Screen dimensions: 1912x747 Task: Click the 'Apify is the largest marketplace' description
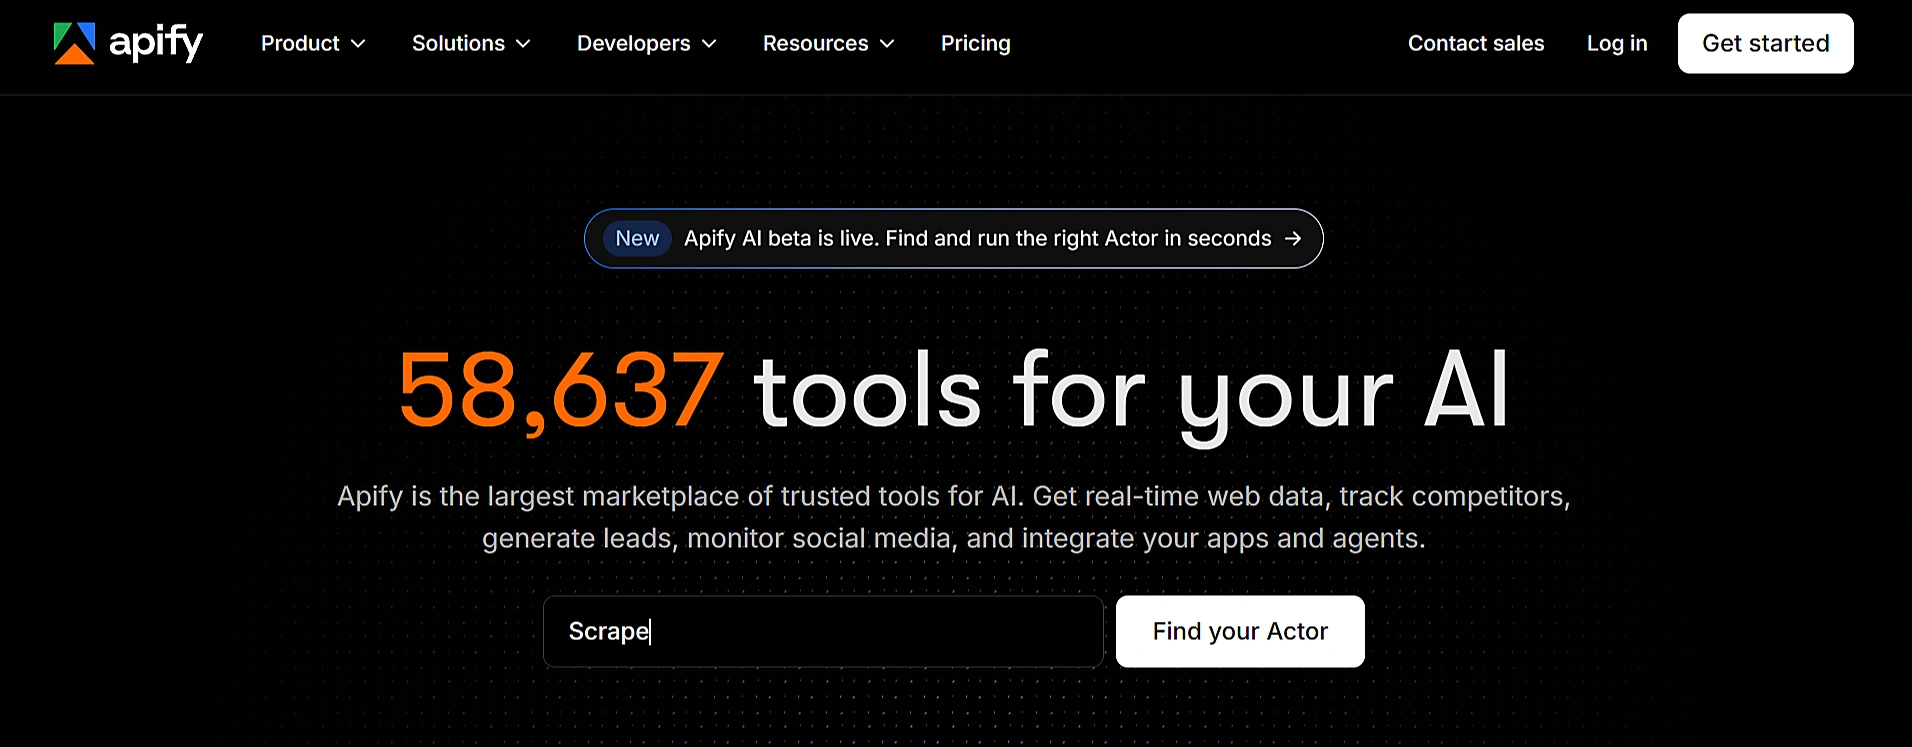954,517
